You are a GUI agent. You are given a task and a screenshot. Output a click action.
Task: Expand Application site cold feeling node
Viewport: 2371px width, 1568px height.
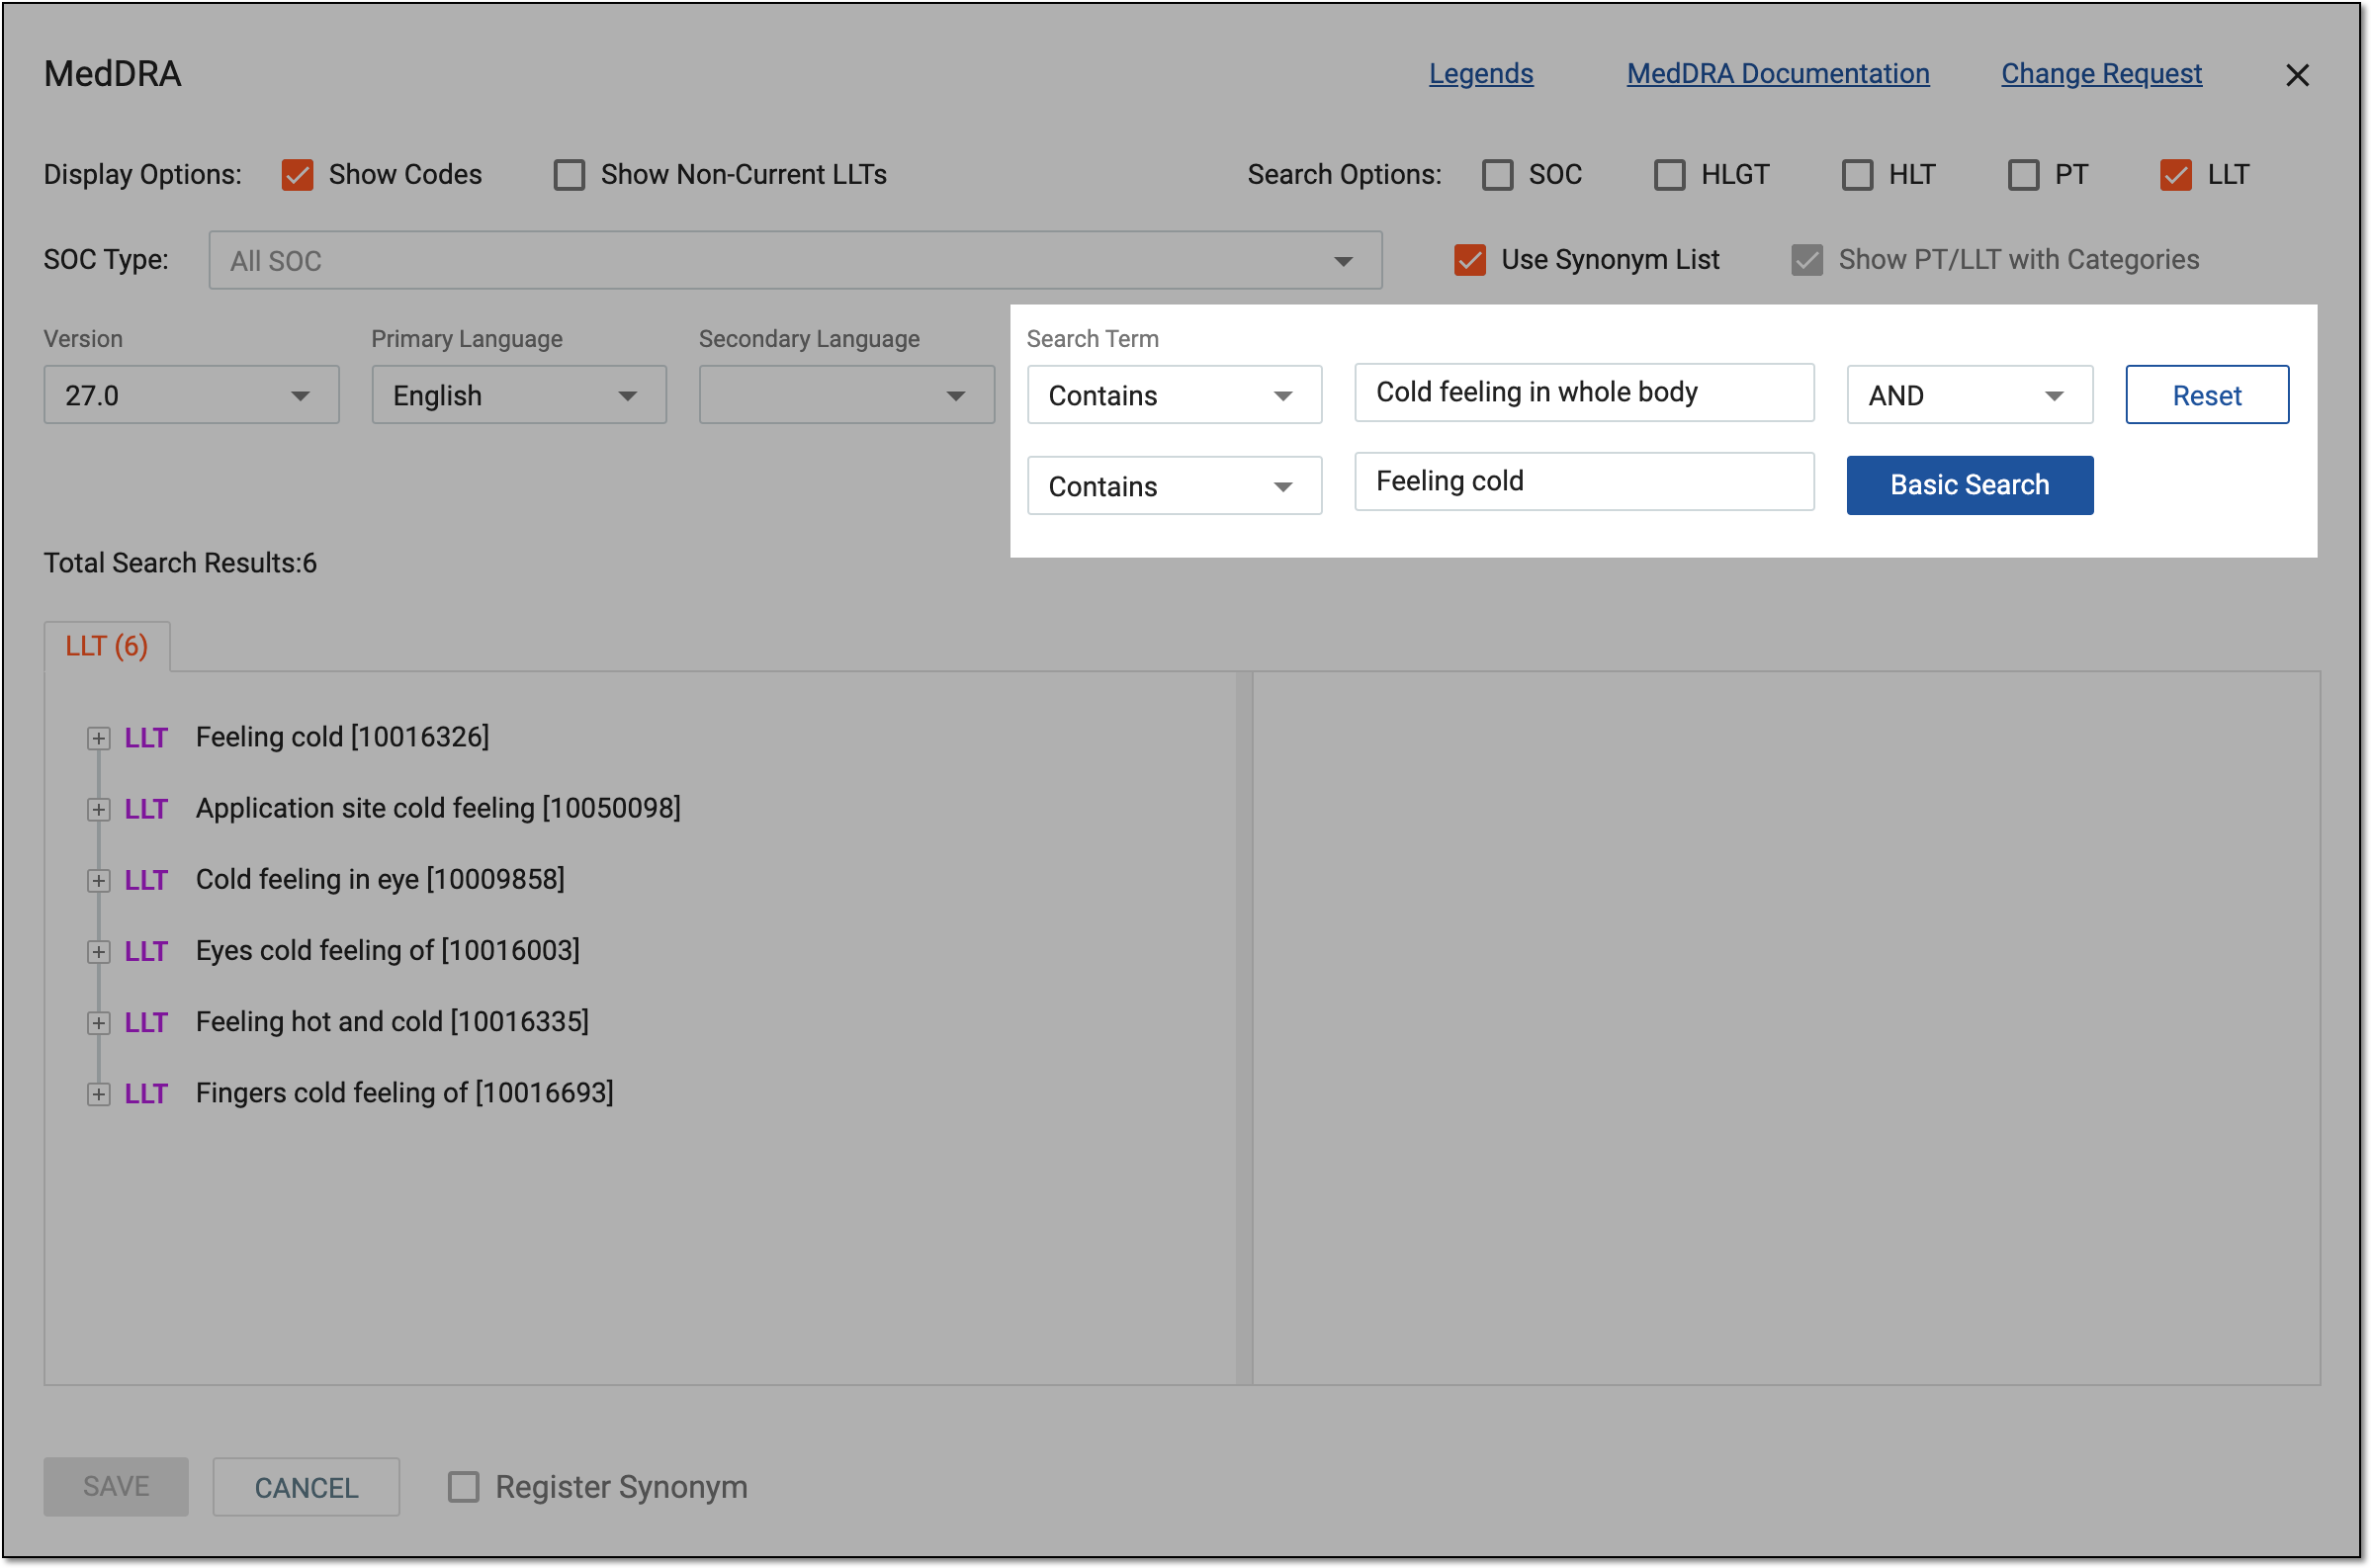point(98,809)
